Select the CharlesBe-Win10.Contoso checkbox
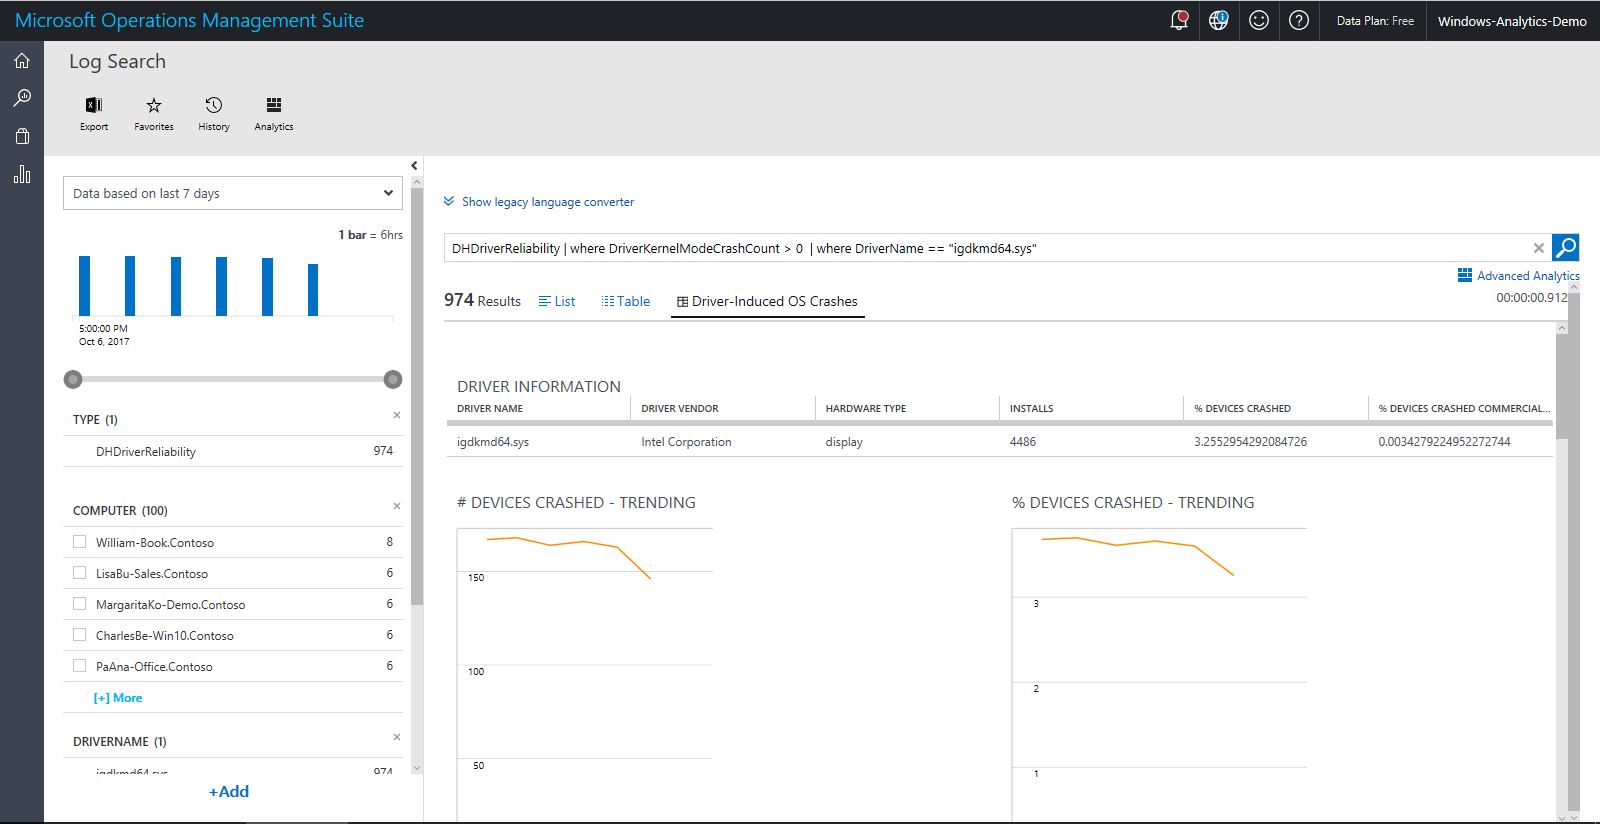 pos(80,635)
